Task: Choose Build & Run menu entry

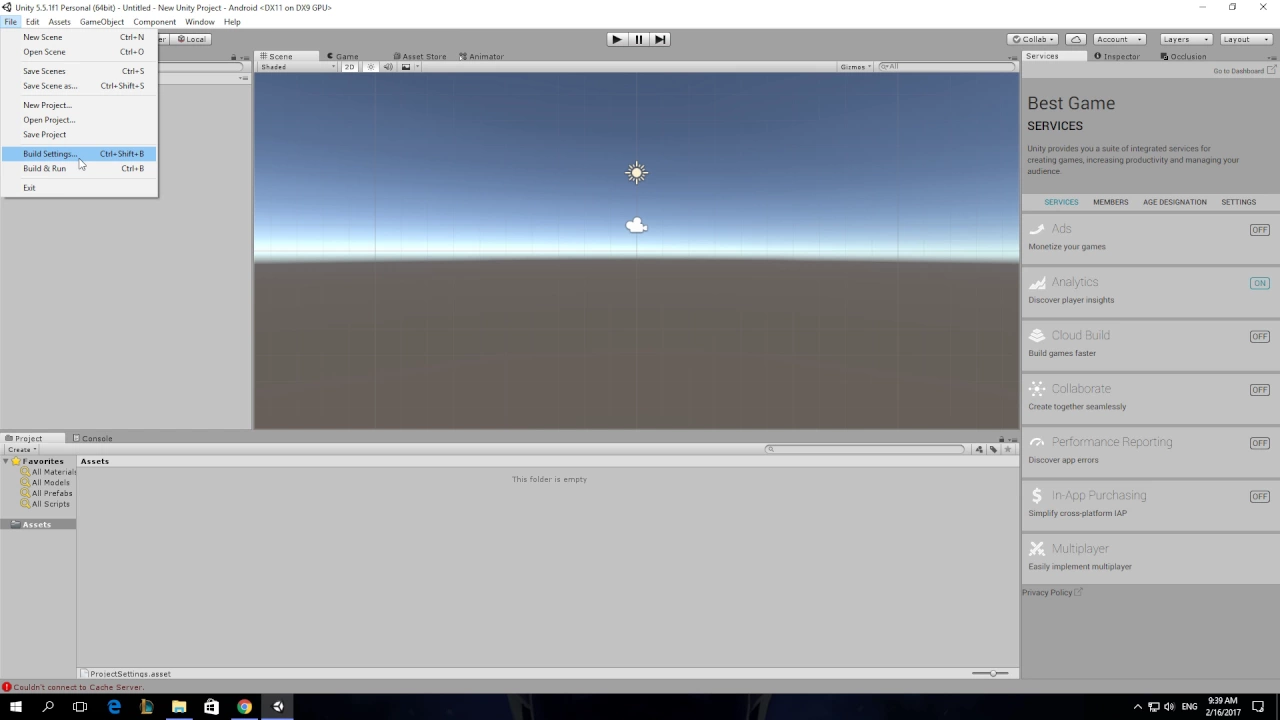Action: coord(79,168)
